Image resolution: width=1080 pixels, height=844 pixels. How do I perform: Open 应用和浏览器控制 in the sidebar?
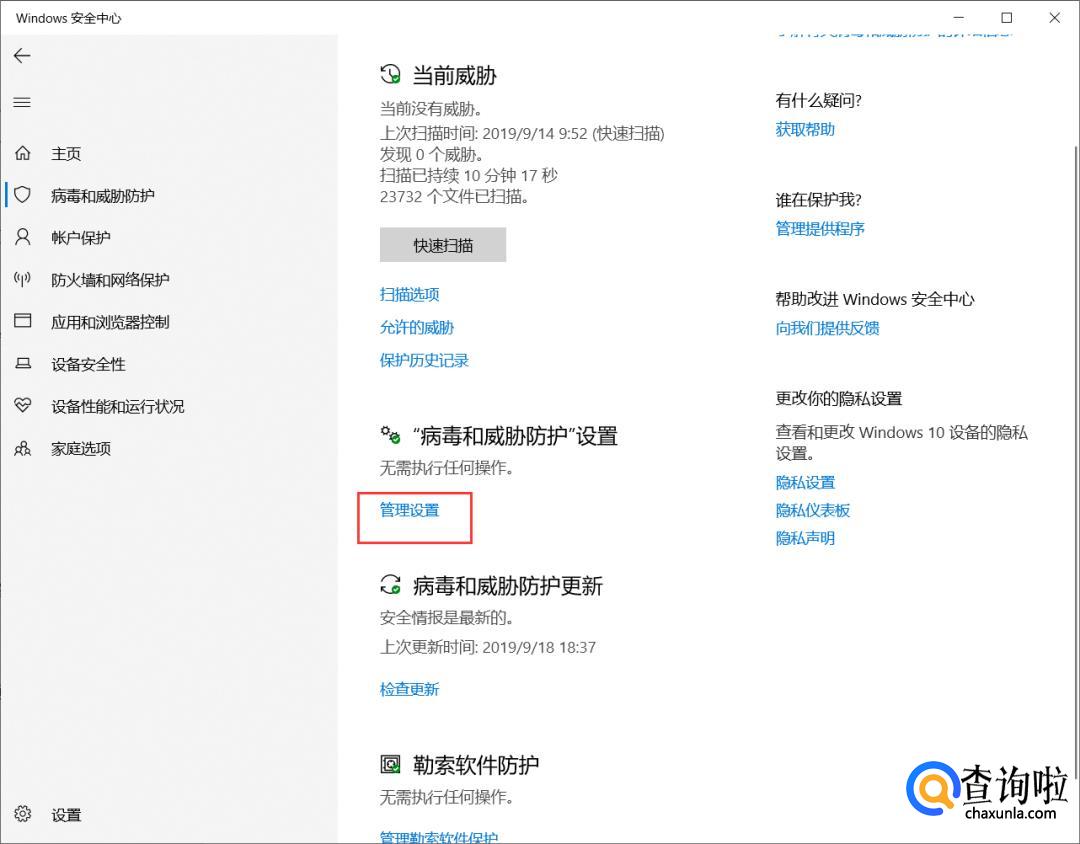[x=110, y=322]
